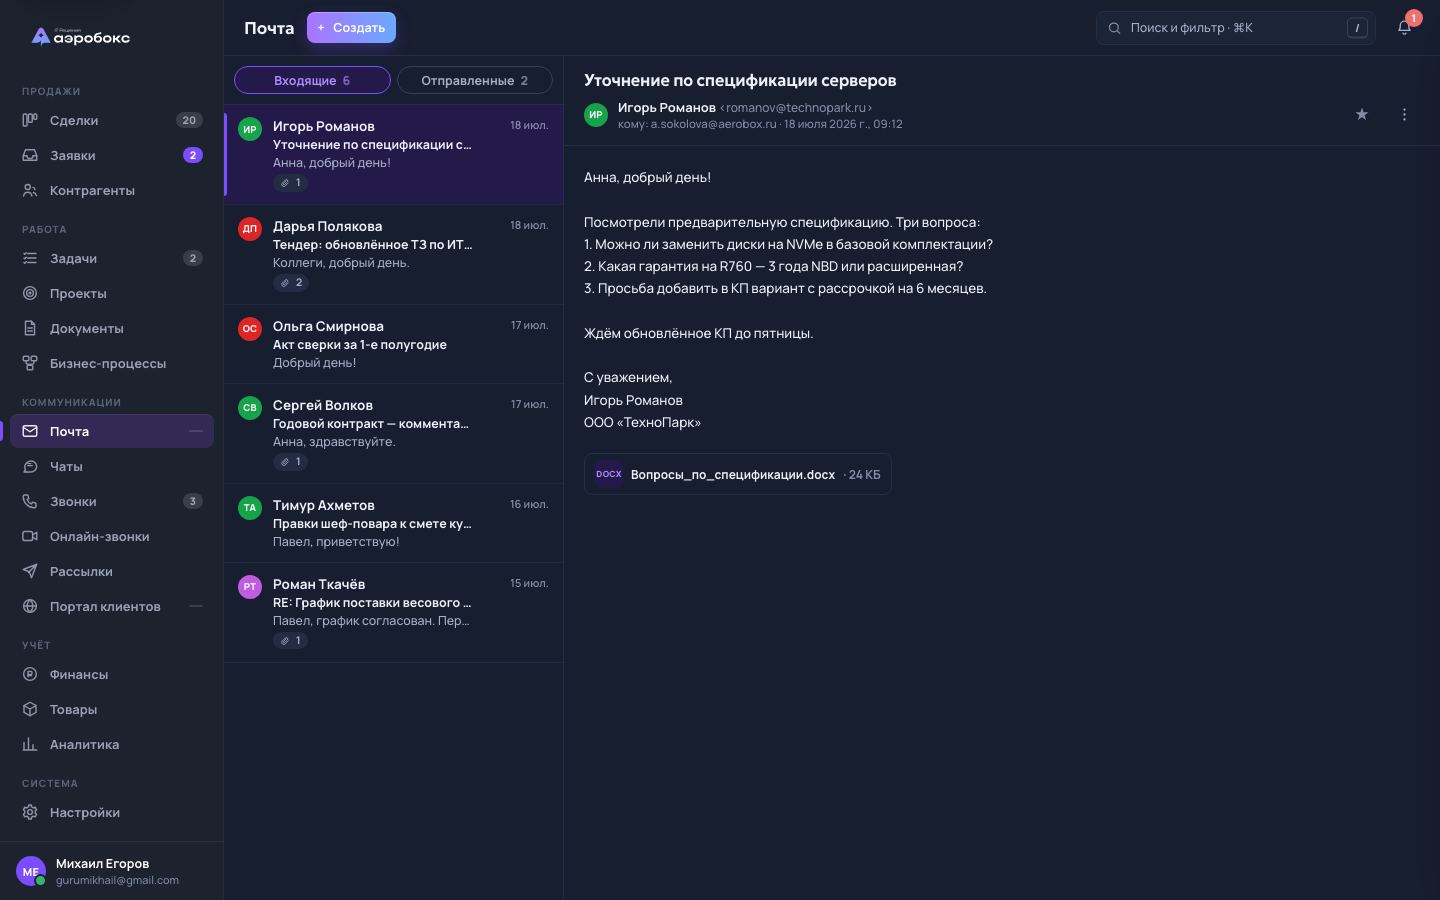Screen dimensions: 1440x900
Task: Focus the Поиск и фильтр field
Action: click(x=1236, y=28)
